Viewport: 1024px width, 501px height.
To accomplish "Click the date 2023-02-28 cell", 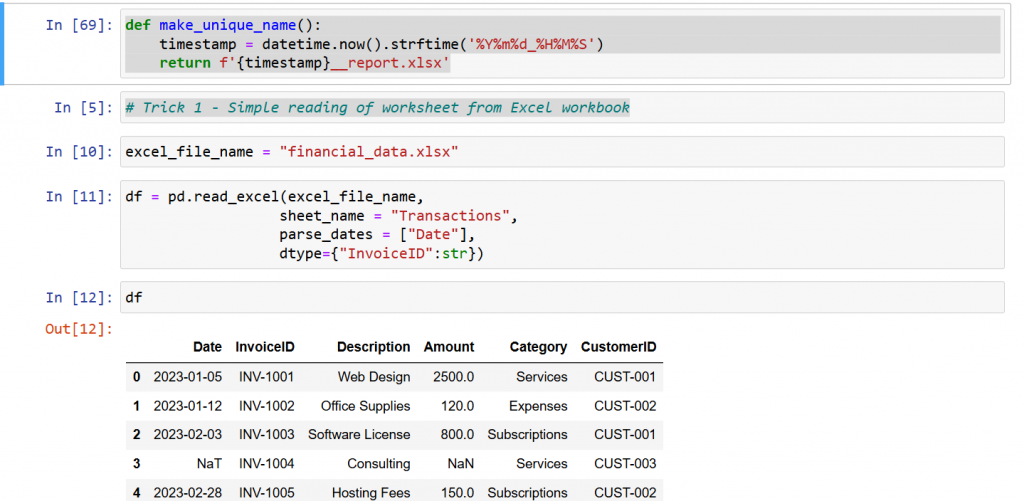I will tap(188, 493).
